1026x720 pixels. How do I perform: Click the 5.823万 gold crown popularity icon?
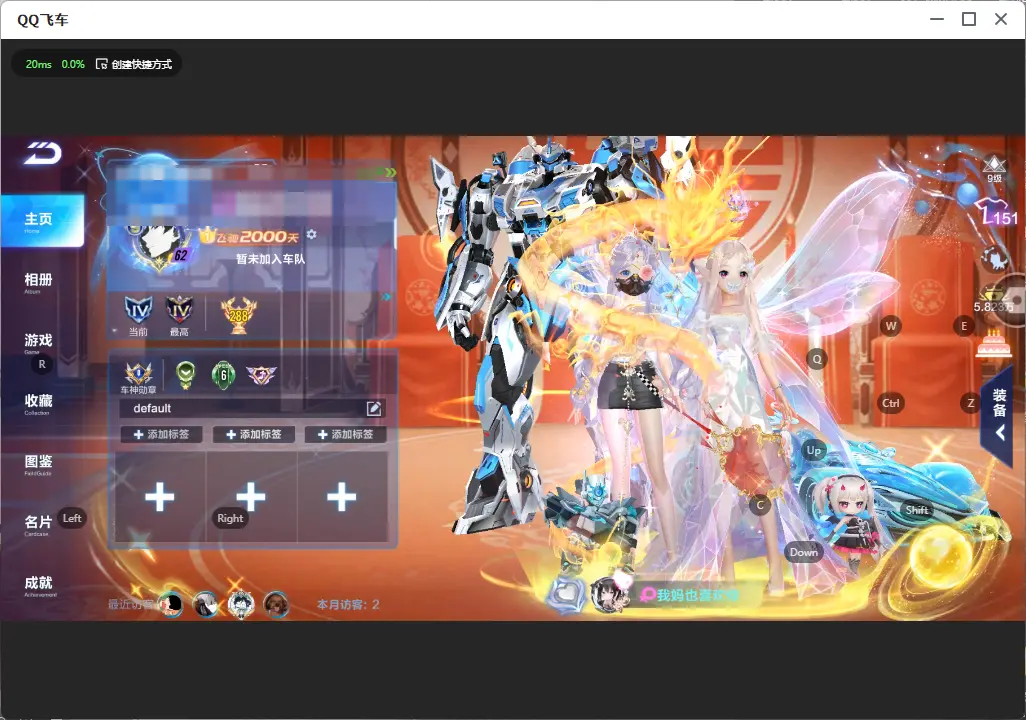click(994, 300)
